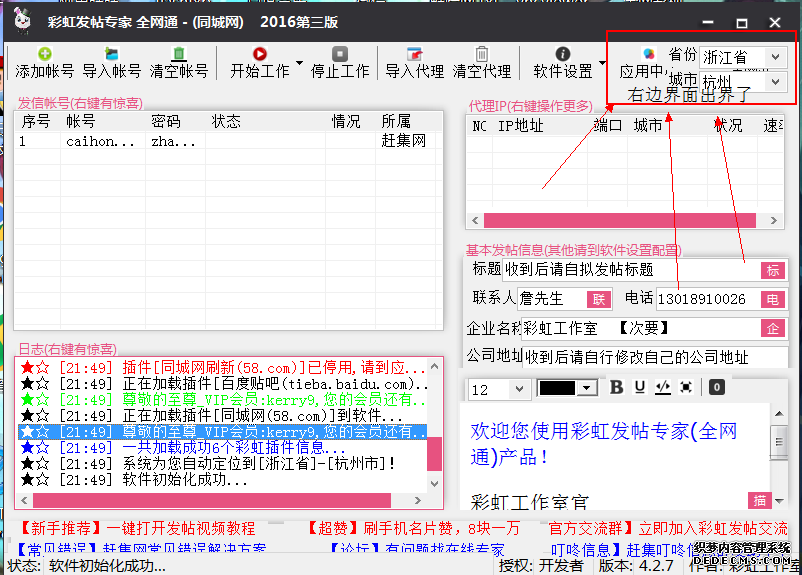Toggle bold formatting in the editor

(616, 387)
